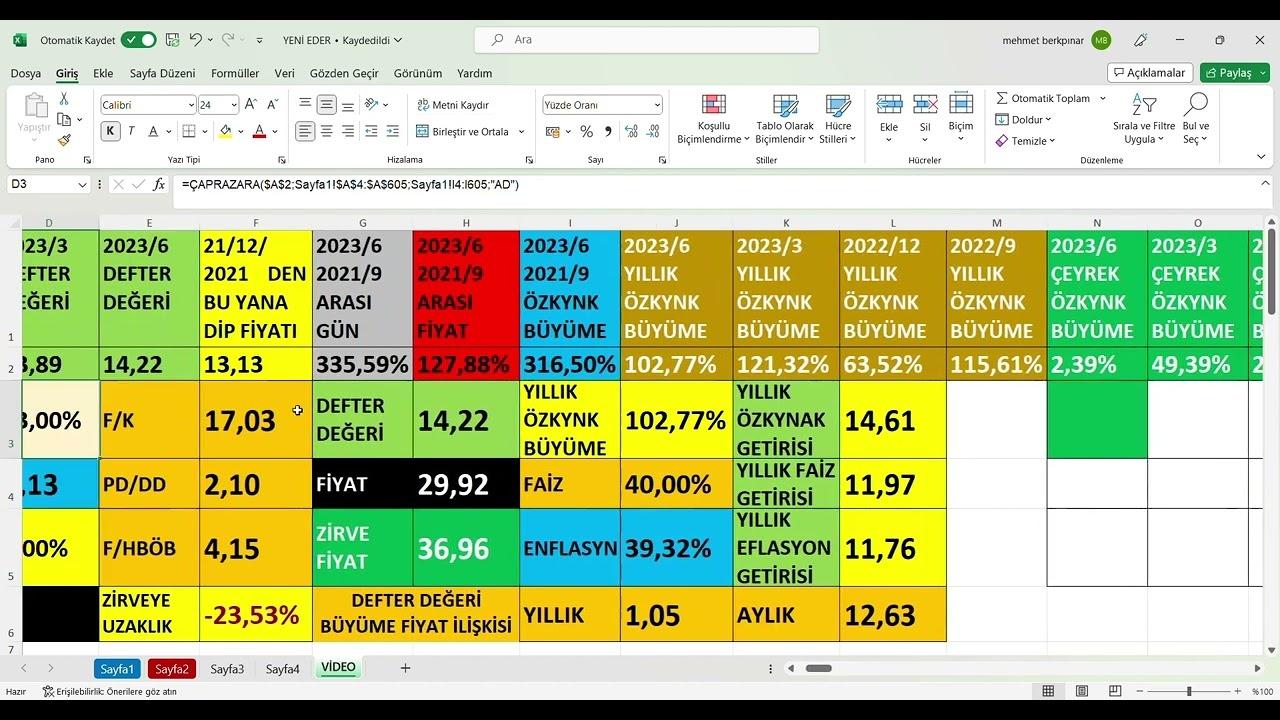This screenshot has width=1280, height=720.
Task: Decrease decimal places icon
Action: click(x=655, y=131)
